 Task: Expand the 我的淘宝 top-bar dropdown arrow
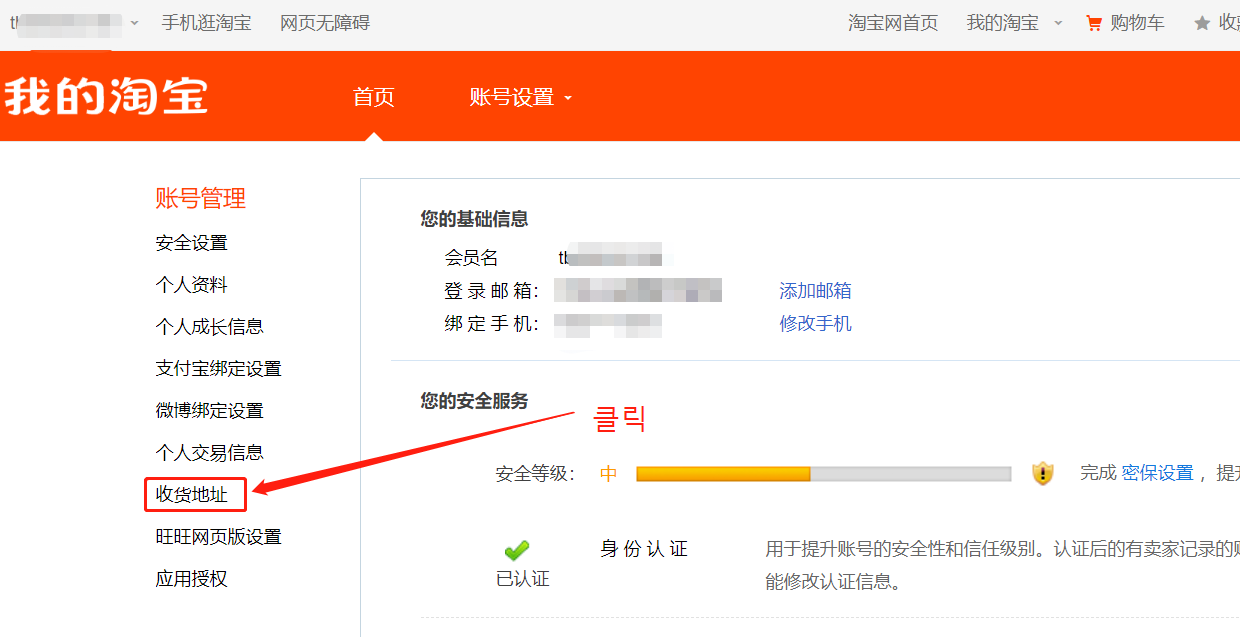click(1058, 23)
